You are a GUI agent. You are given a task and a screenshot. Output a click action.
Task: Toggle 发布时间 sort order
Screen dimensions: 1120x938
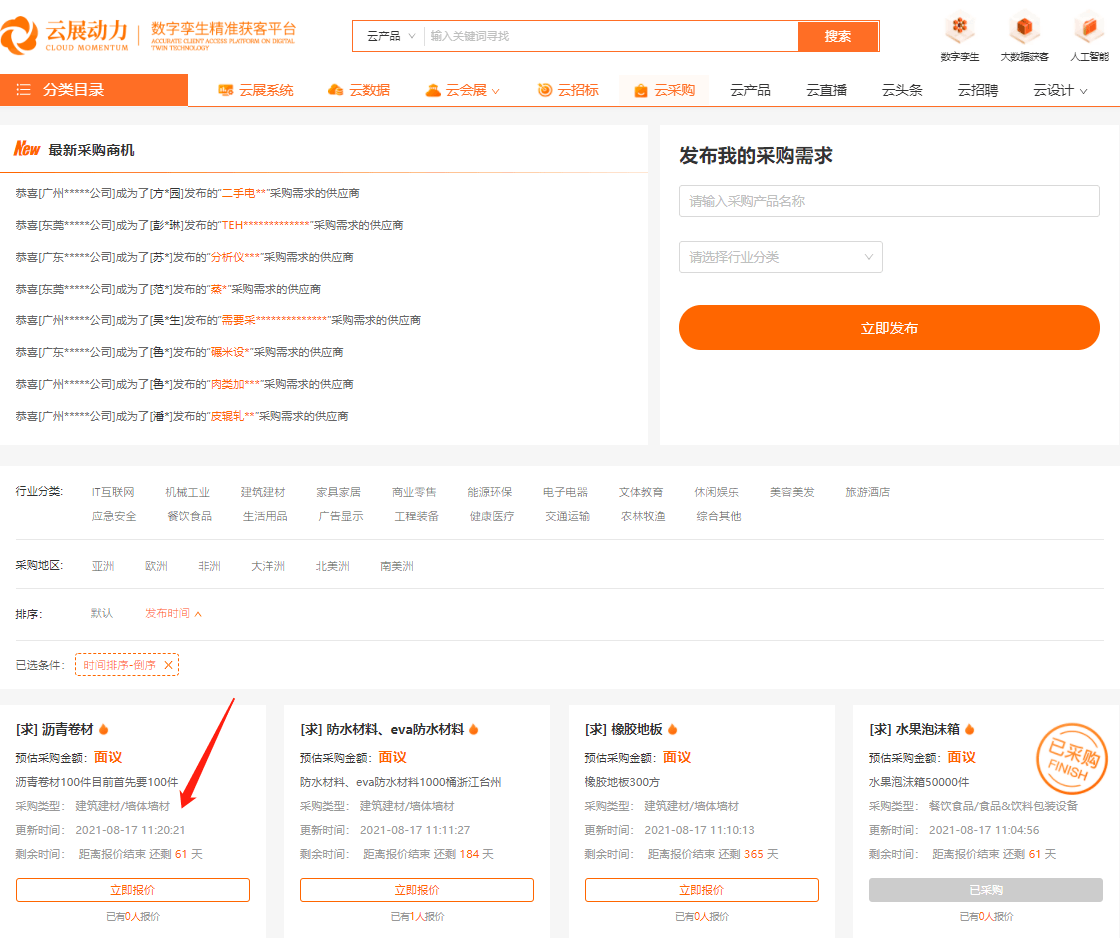173,613
